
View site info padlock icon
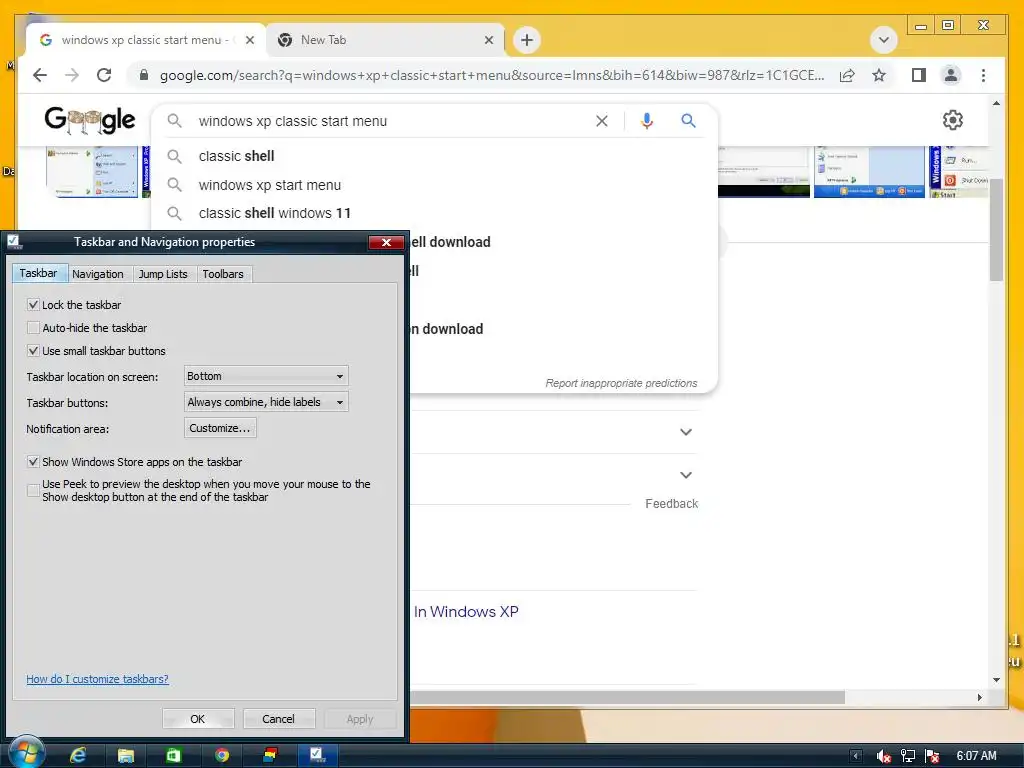pyautogui.click(x=144, y=75)
